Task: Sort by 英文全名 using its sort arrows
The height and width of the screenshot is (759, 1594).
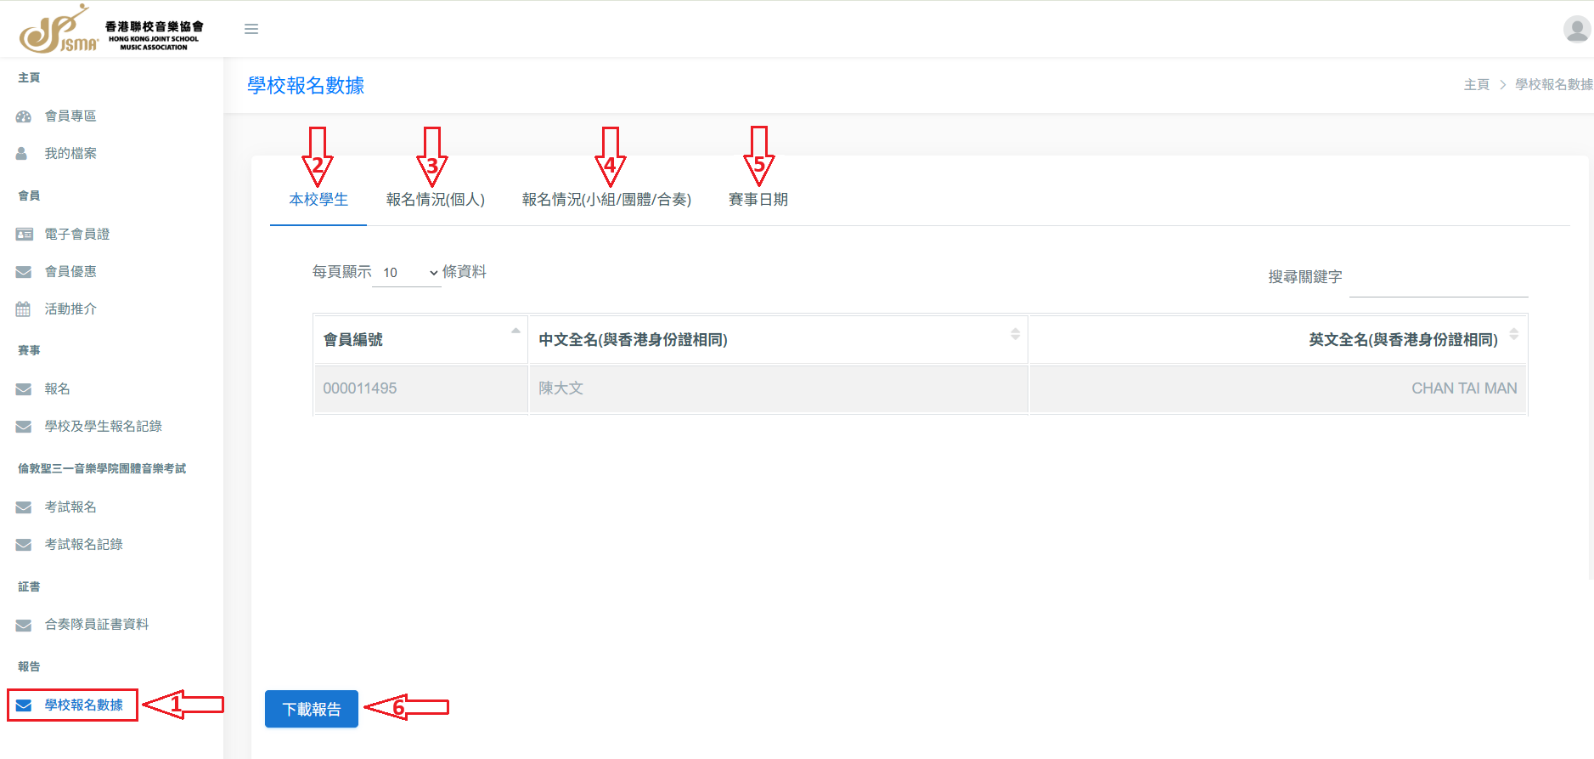Action: coord(1514,334)
